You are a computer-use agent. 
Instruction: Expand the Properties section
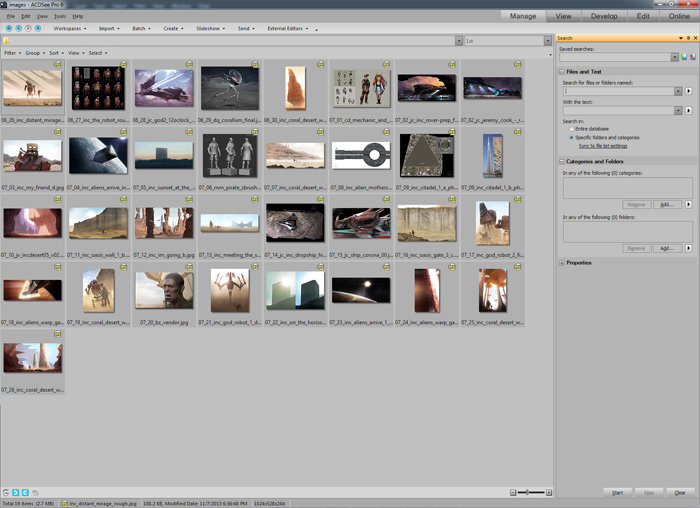click(562, 263)
